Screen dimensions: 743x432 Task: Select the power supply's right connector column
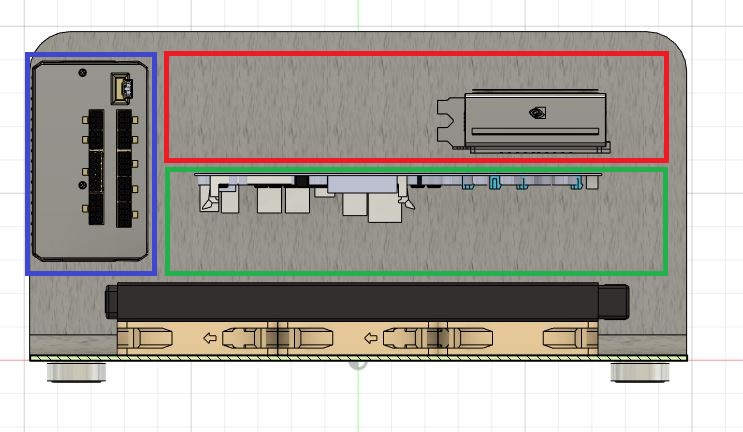point(124,168)
